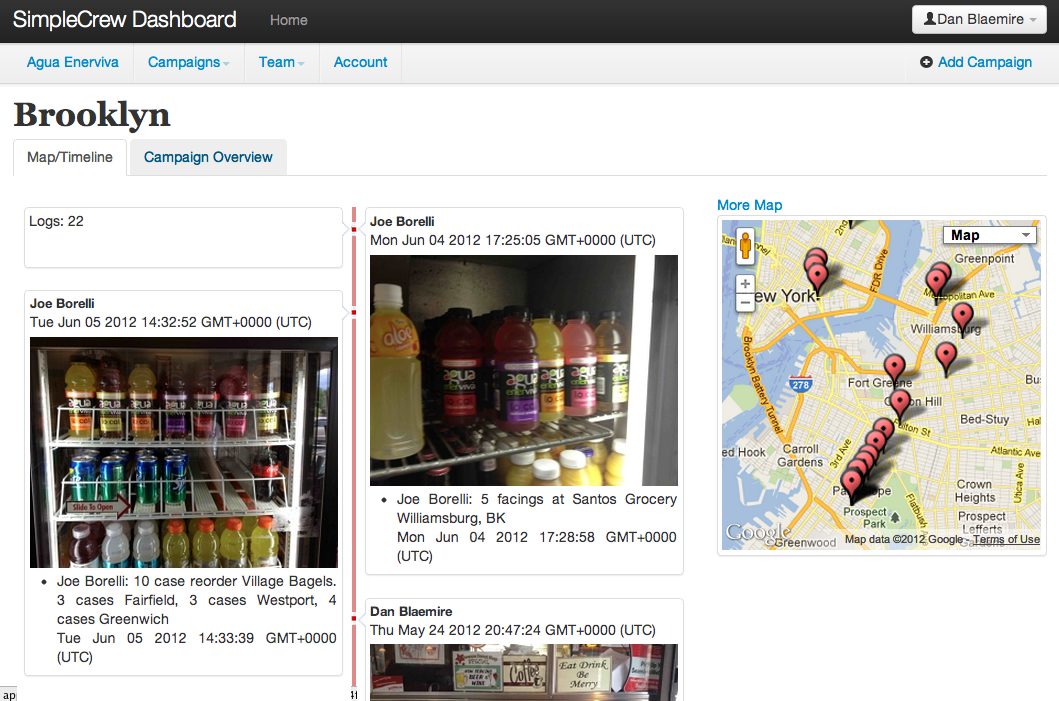This screenshot has height=701, width=1059.
Task: Zoom in the map with plus button
Action: click(745, 284)
